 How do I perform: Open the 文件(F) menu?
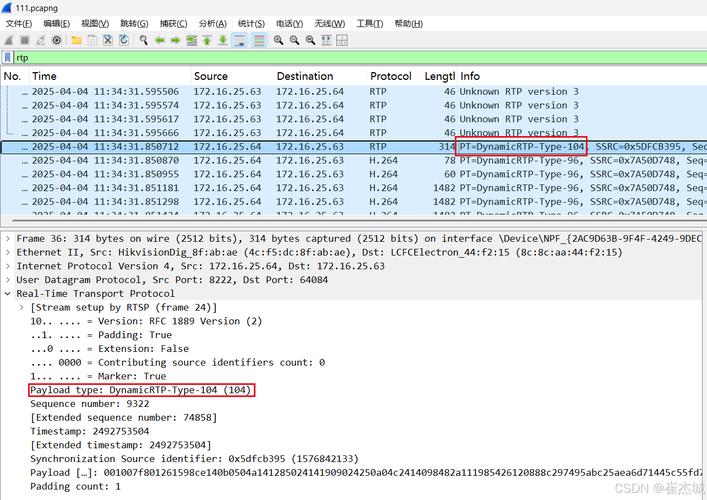click(x=19, y=23)
